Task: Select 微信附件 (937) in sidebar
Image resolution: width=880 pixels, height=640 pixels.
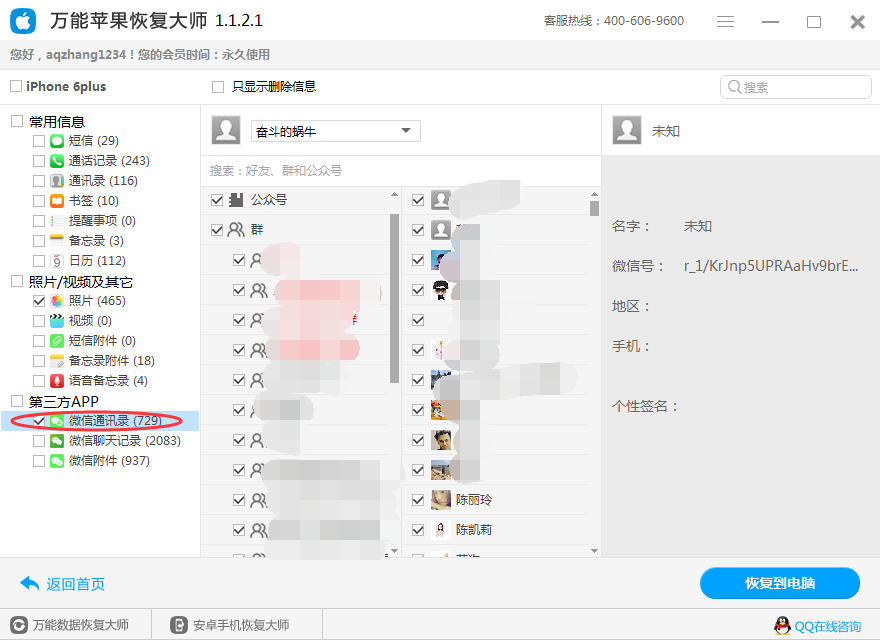Action: point(109,461)
